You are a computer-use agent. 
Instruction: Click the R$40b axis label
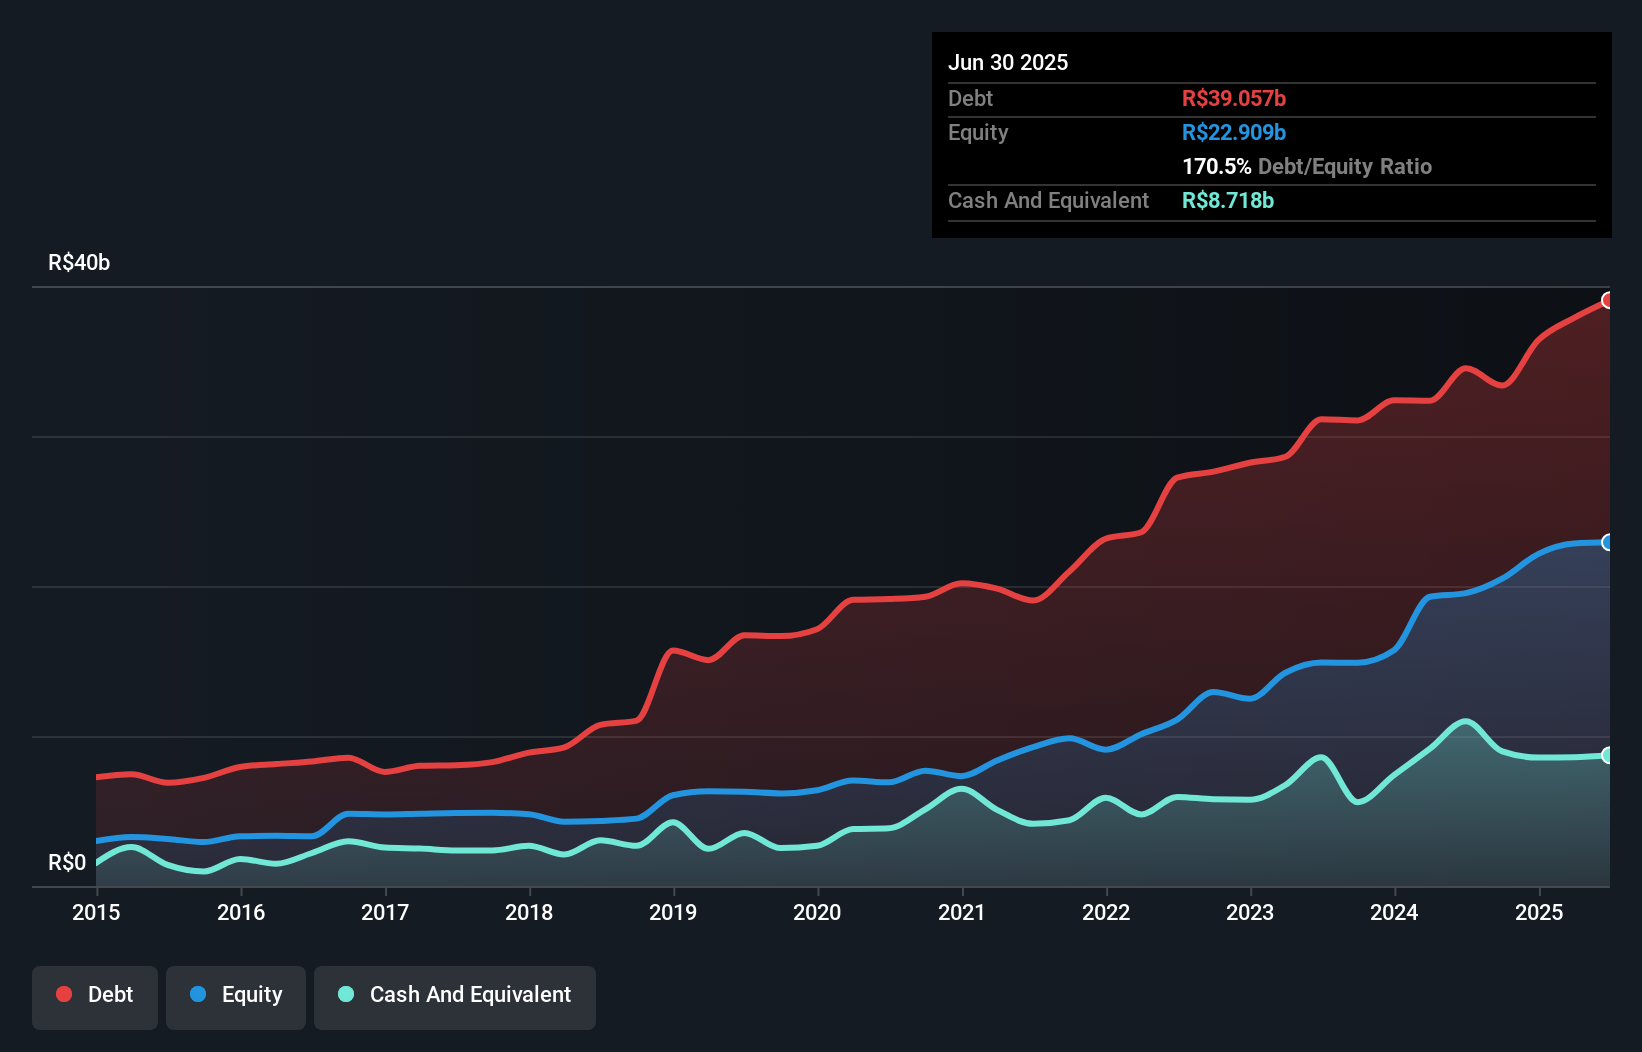[78, 262]
